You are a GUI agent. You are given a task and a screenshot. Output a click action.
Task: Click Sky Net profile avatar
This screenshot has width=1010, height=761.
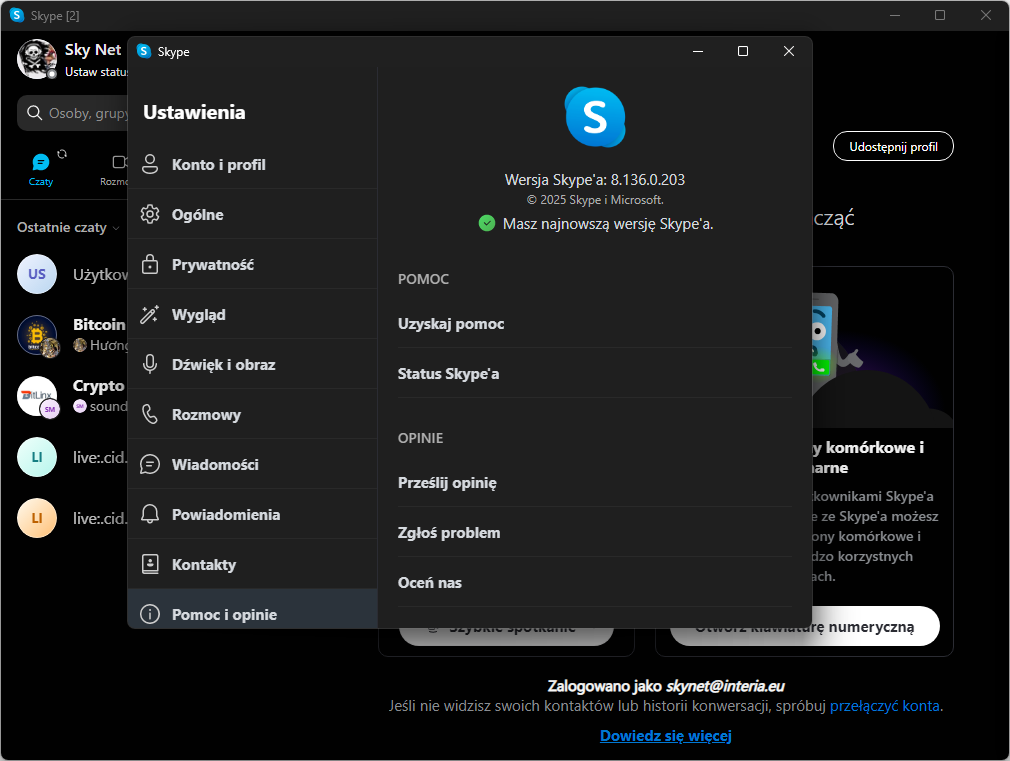[37, 59]
